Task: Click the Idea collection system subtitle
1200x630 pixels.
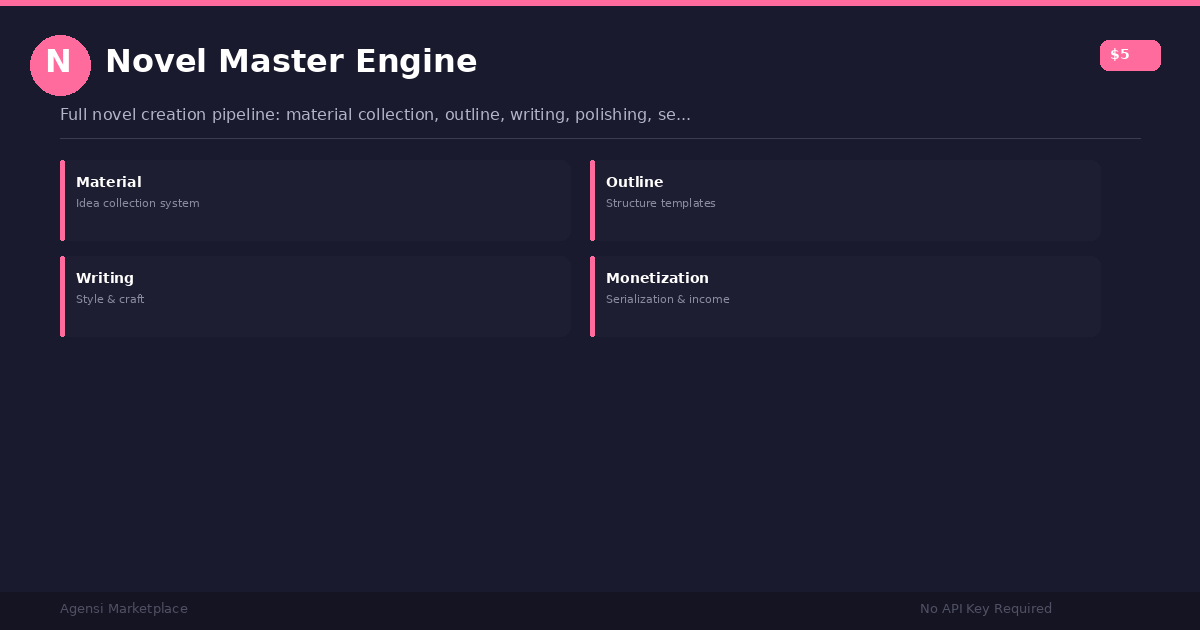Action: 138,204
